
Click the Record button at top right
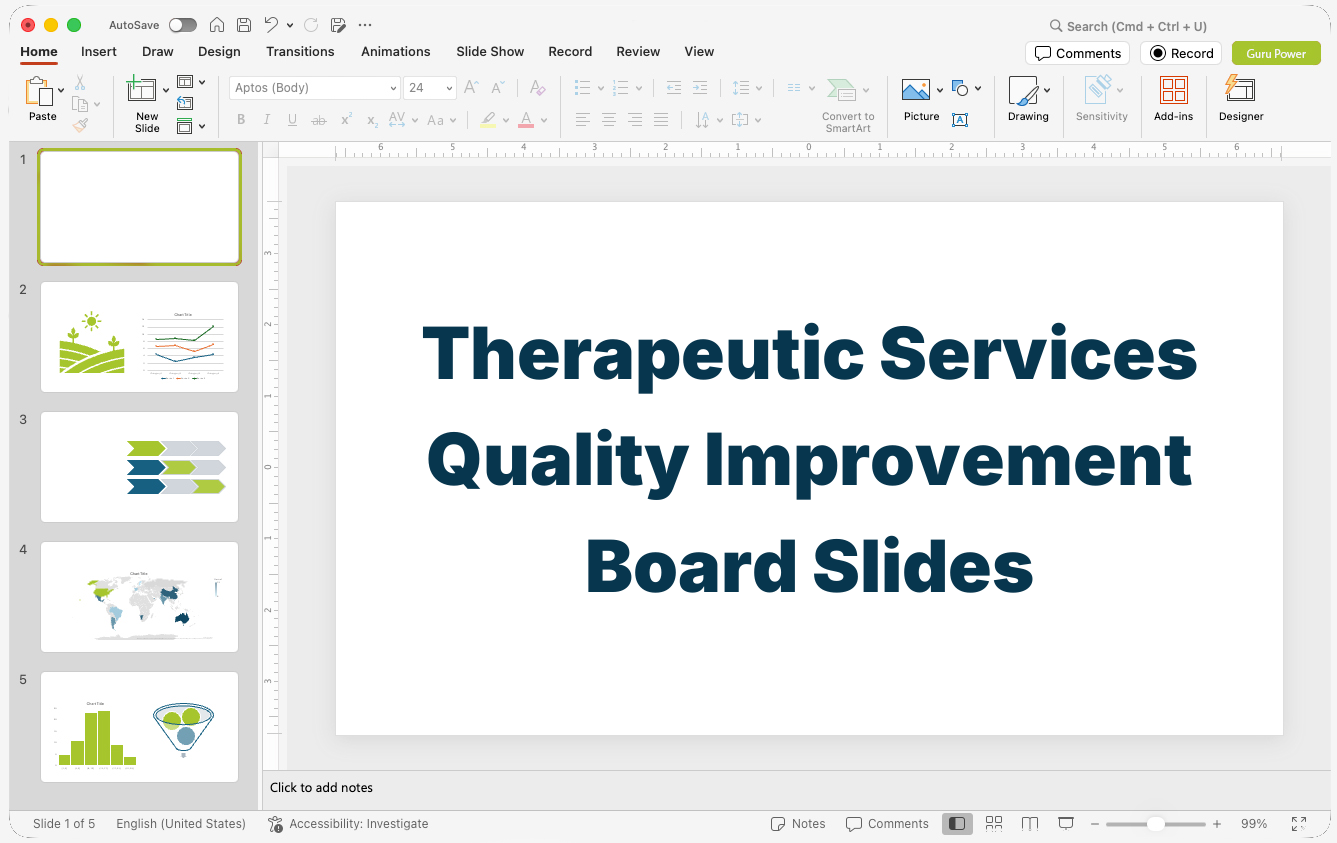point(1181,53)
